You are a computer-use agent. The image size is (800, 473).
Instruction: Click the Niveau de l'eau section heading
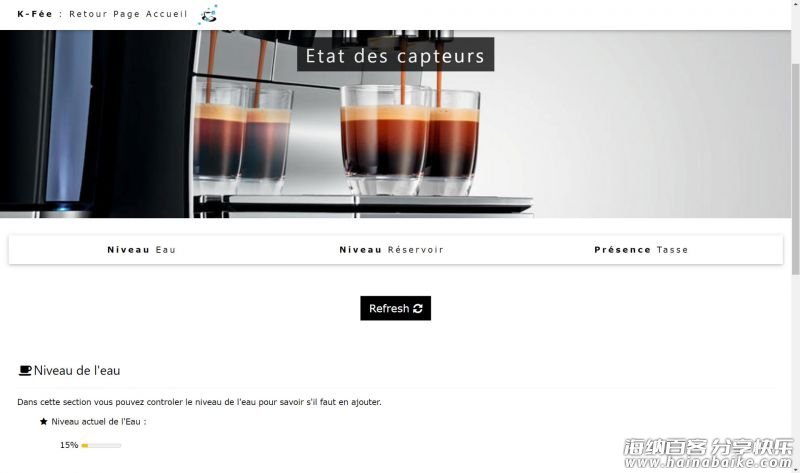[x=77, y=370]
